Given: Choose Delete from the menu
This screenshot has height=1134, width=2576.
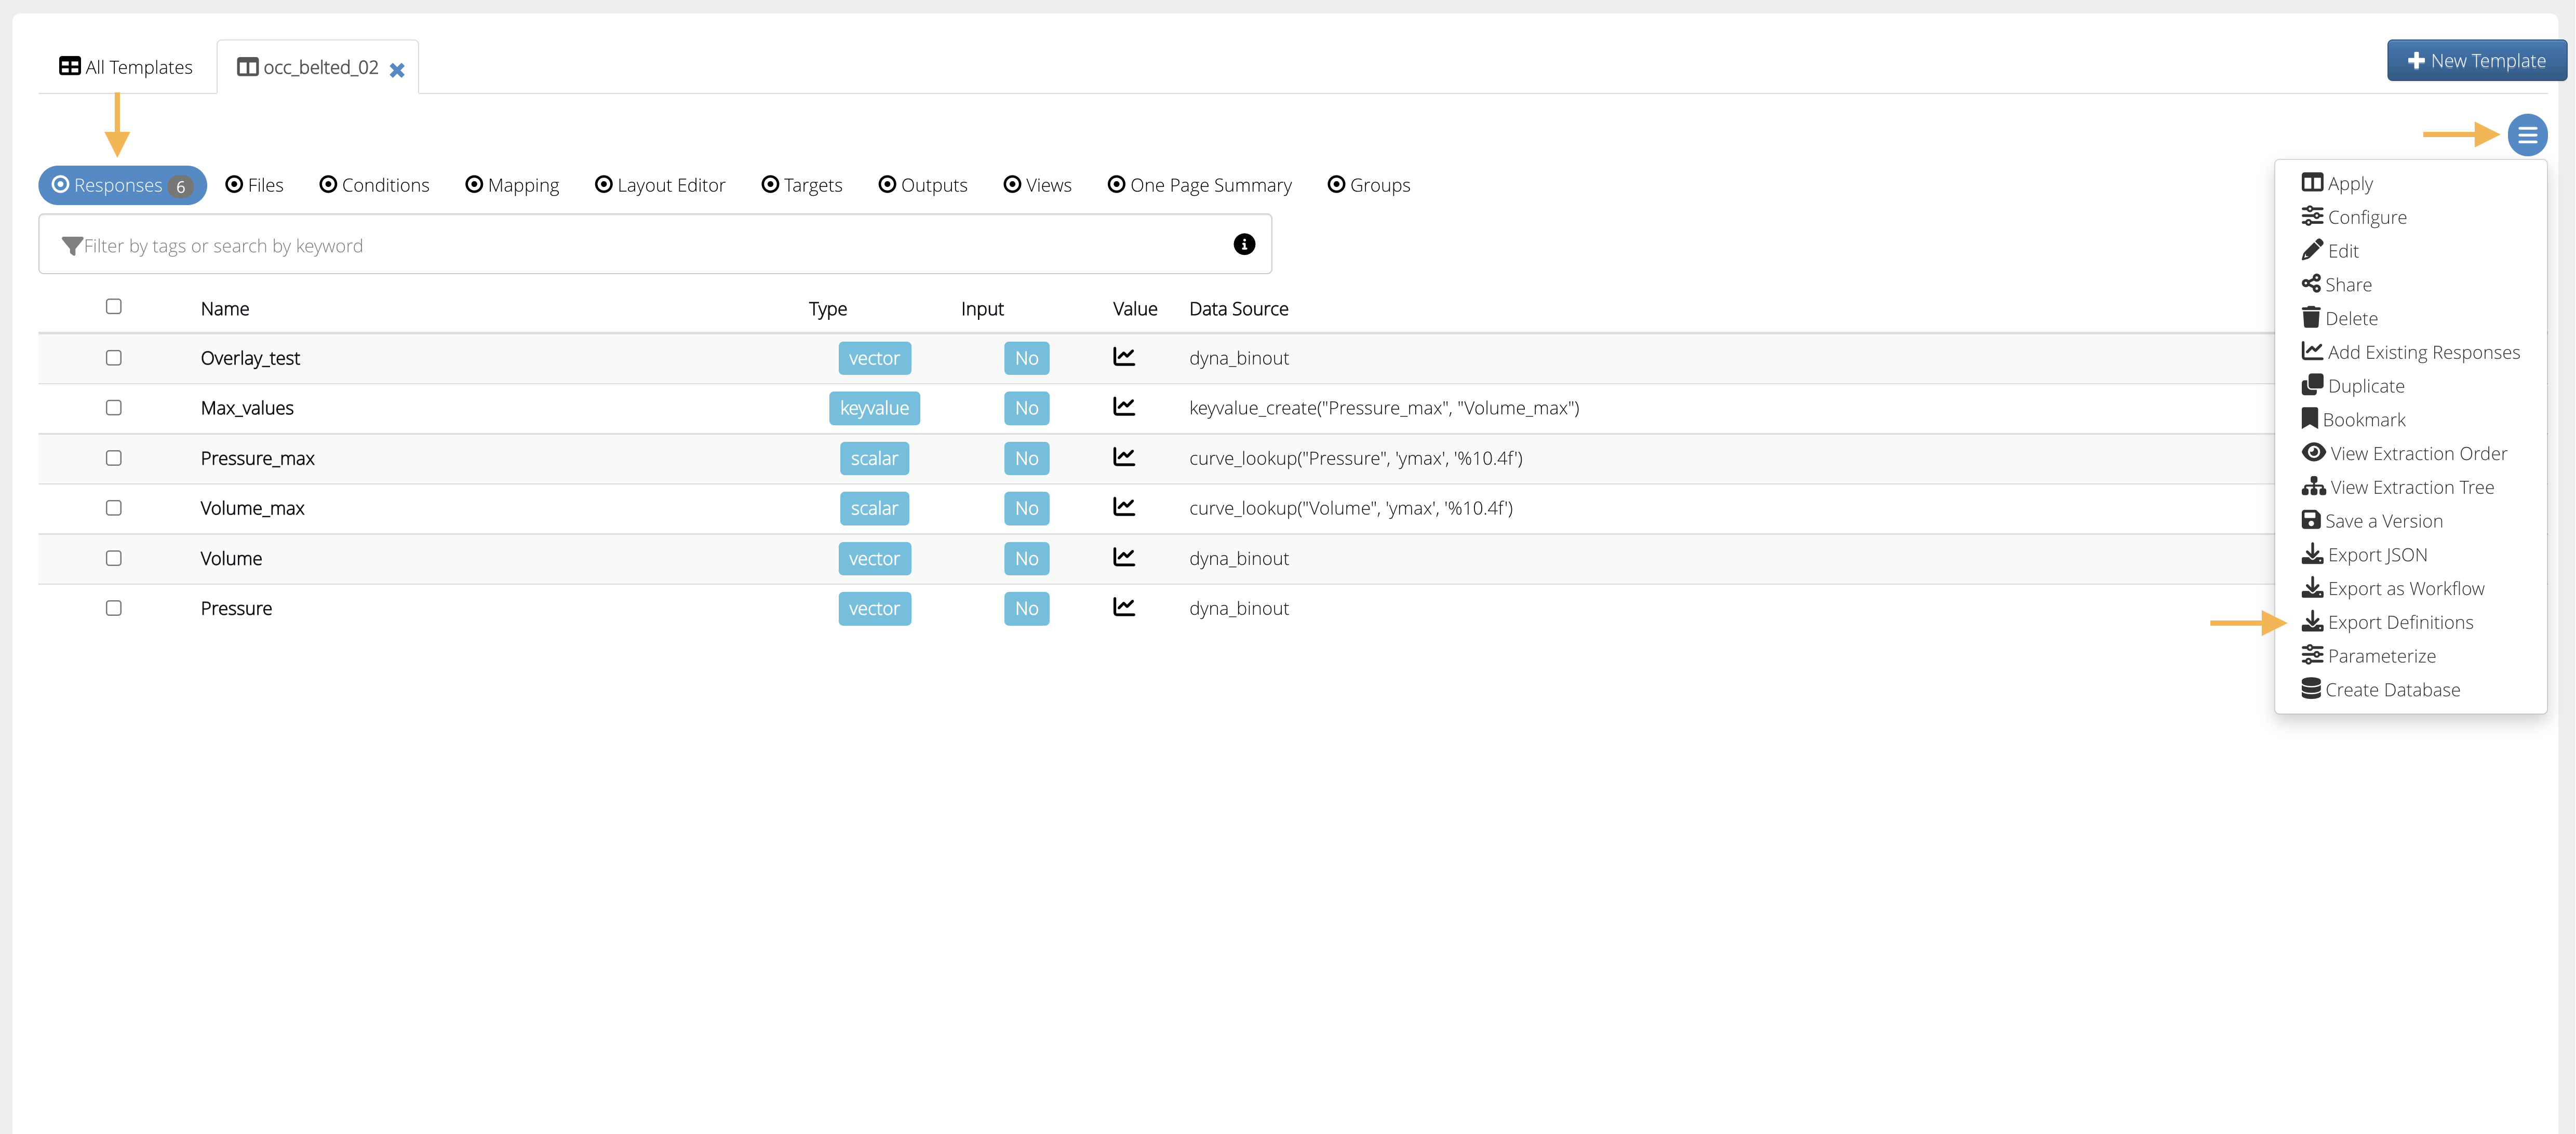Looking at the screenshot, I should click(2340, 318).
